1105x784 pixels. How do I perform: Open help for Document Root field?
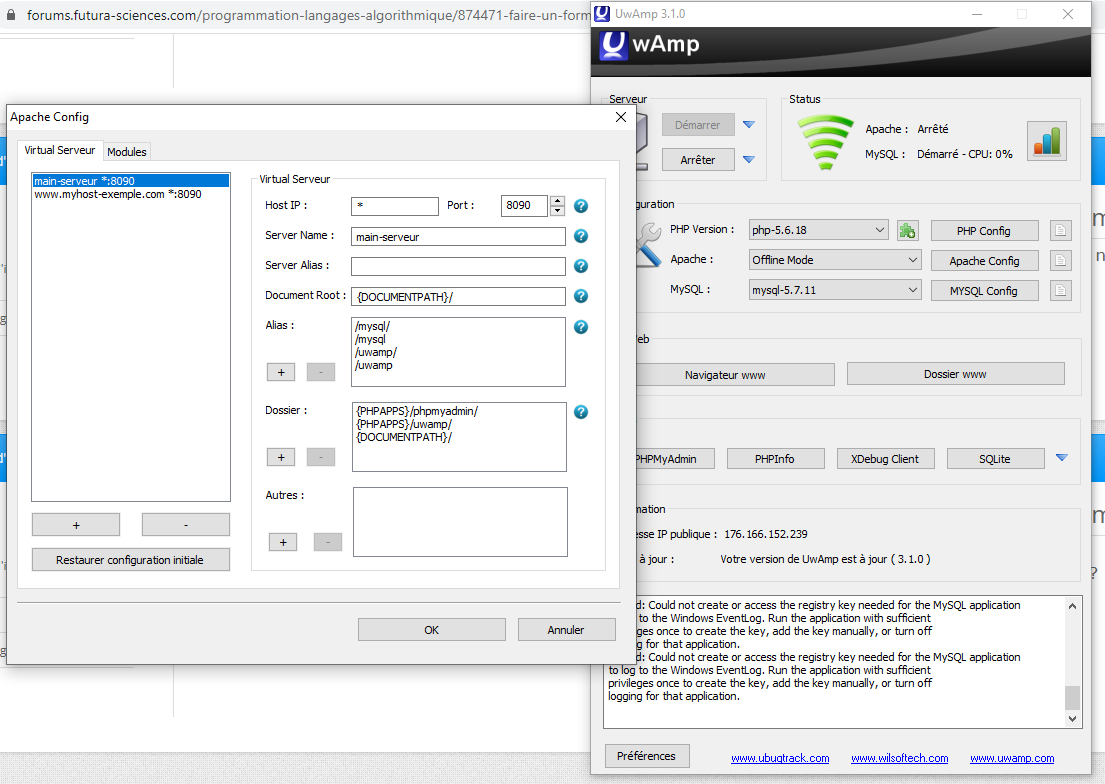(581, 296)
